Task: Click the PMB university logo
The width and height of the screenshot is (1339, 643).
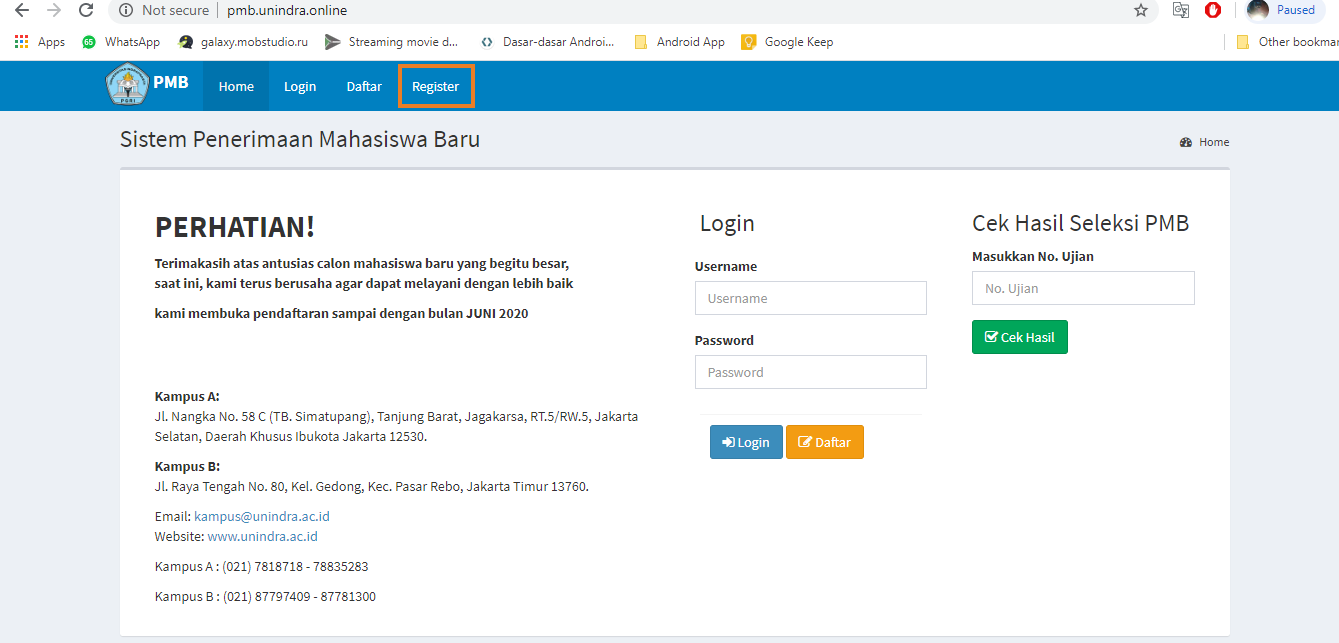Action: [x=127, y=85]
